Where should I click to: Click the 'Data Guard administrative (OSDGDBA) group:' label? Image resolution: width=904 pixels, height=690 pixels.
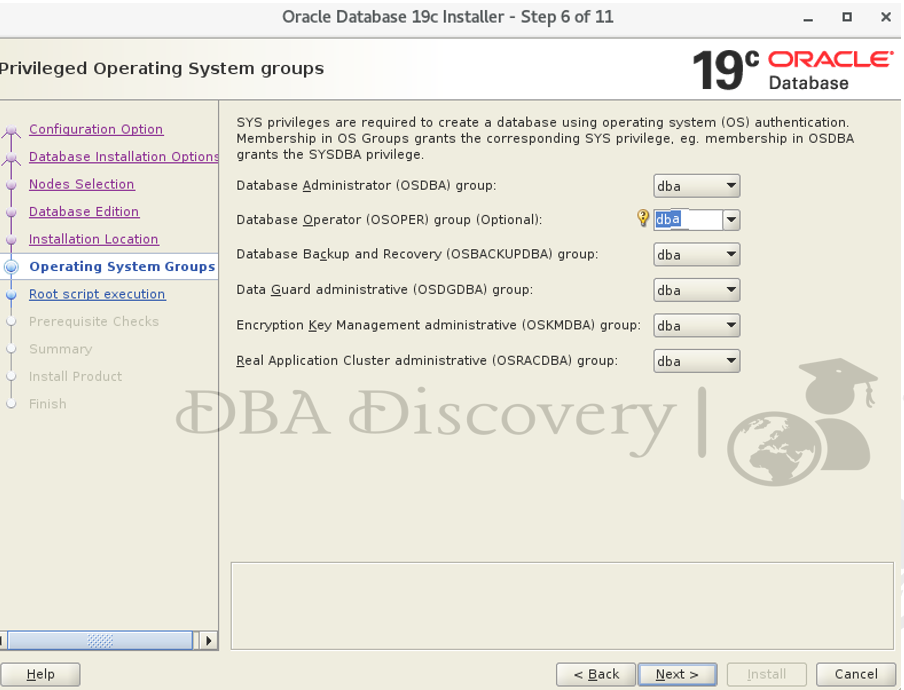coord(385,289)
